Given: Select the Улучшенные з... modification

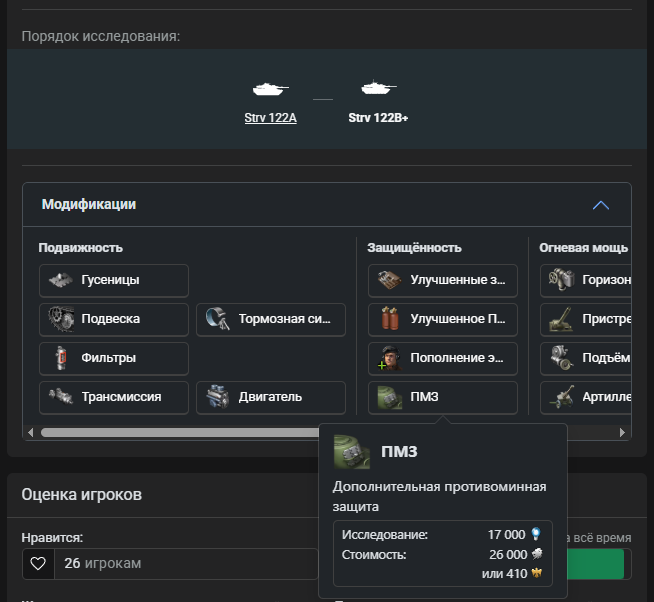Looking at the screenshot, I should click(443, 280).
